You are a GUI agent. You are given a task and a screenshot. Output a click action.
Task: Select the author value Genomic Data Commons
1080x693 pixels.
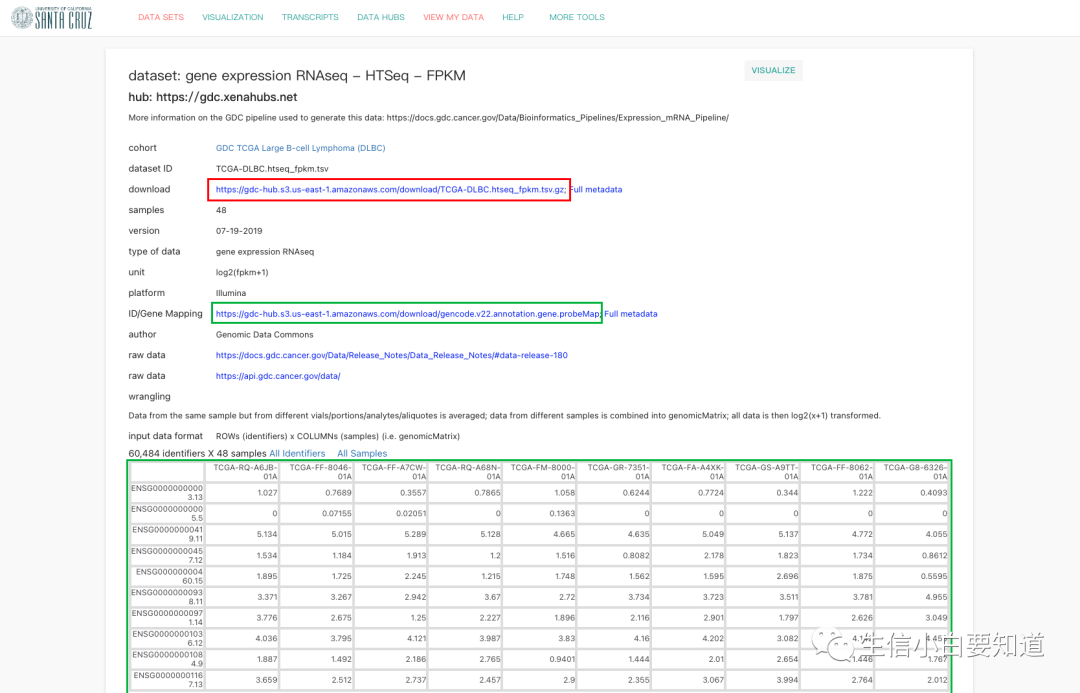264,335
